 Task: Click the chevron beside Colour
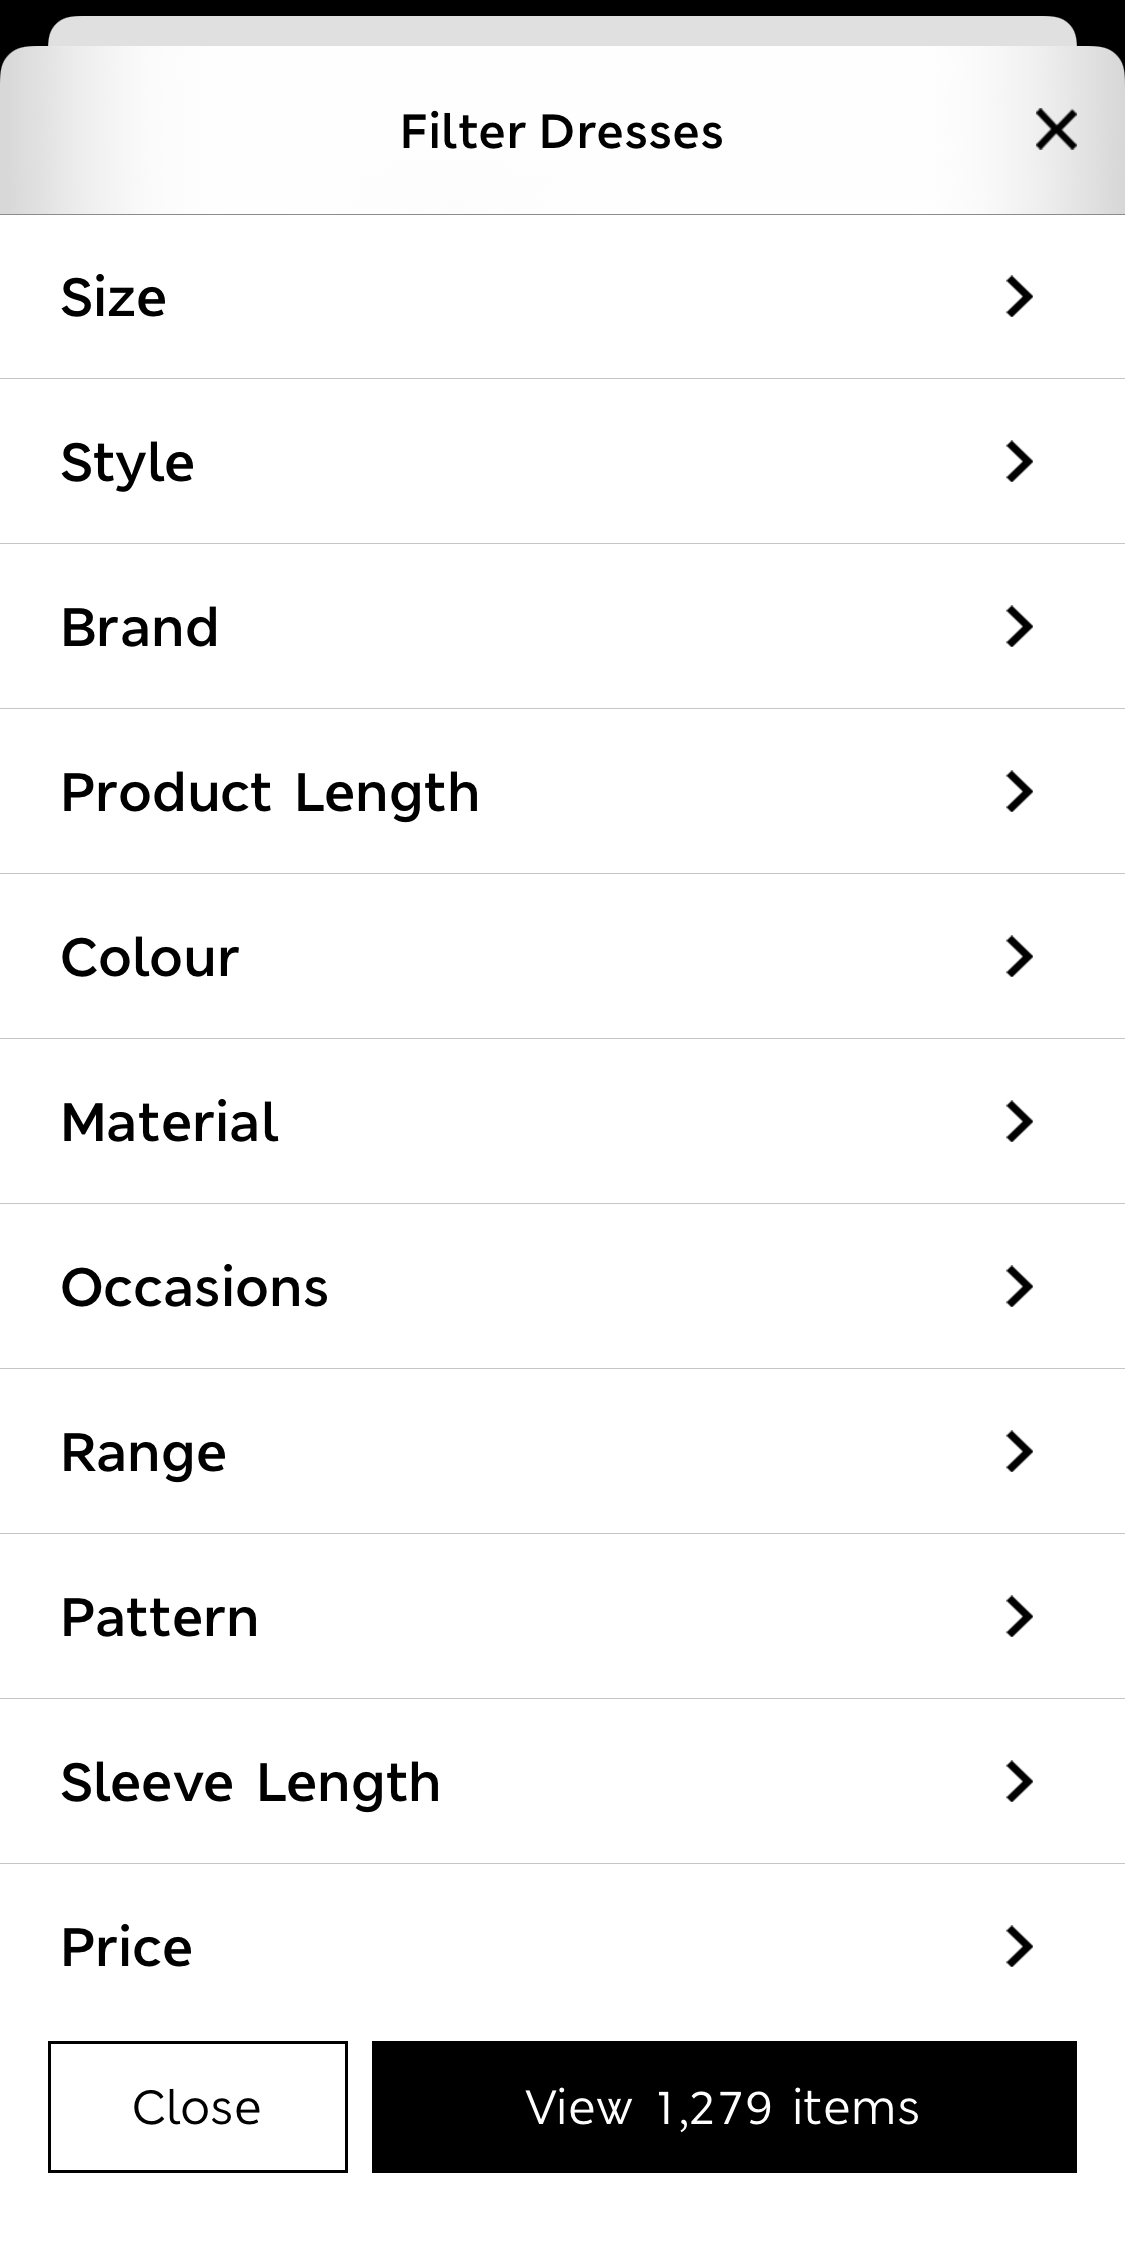pyautogui.click(x=1018, y=956)
